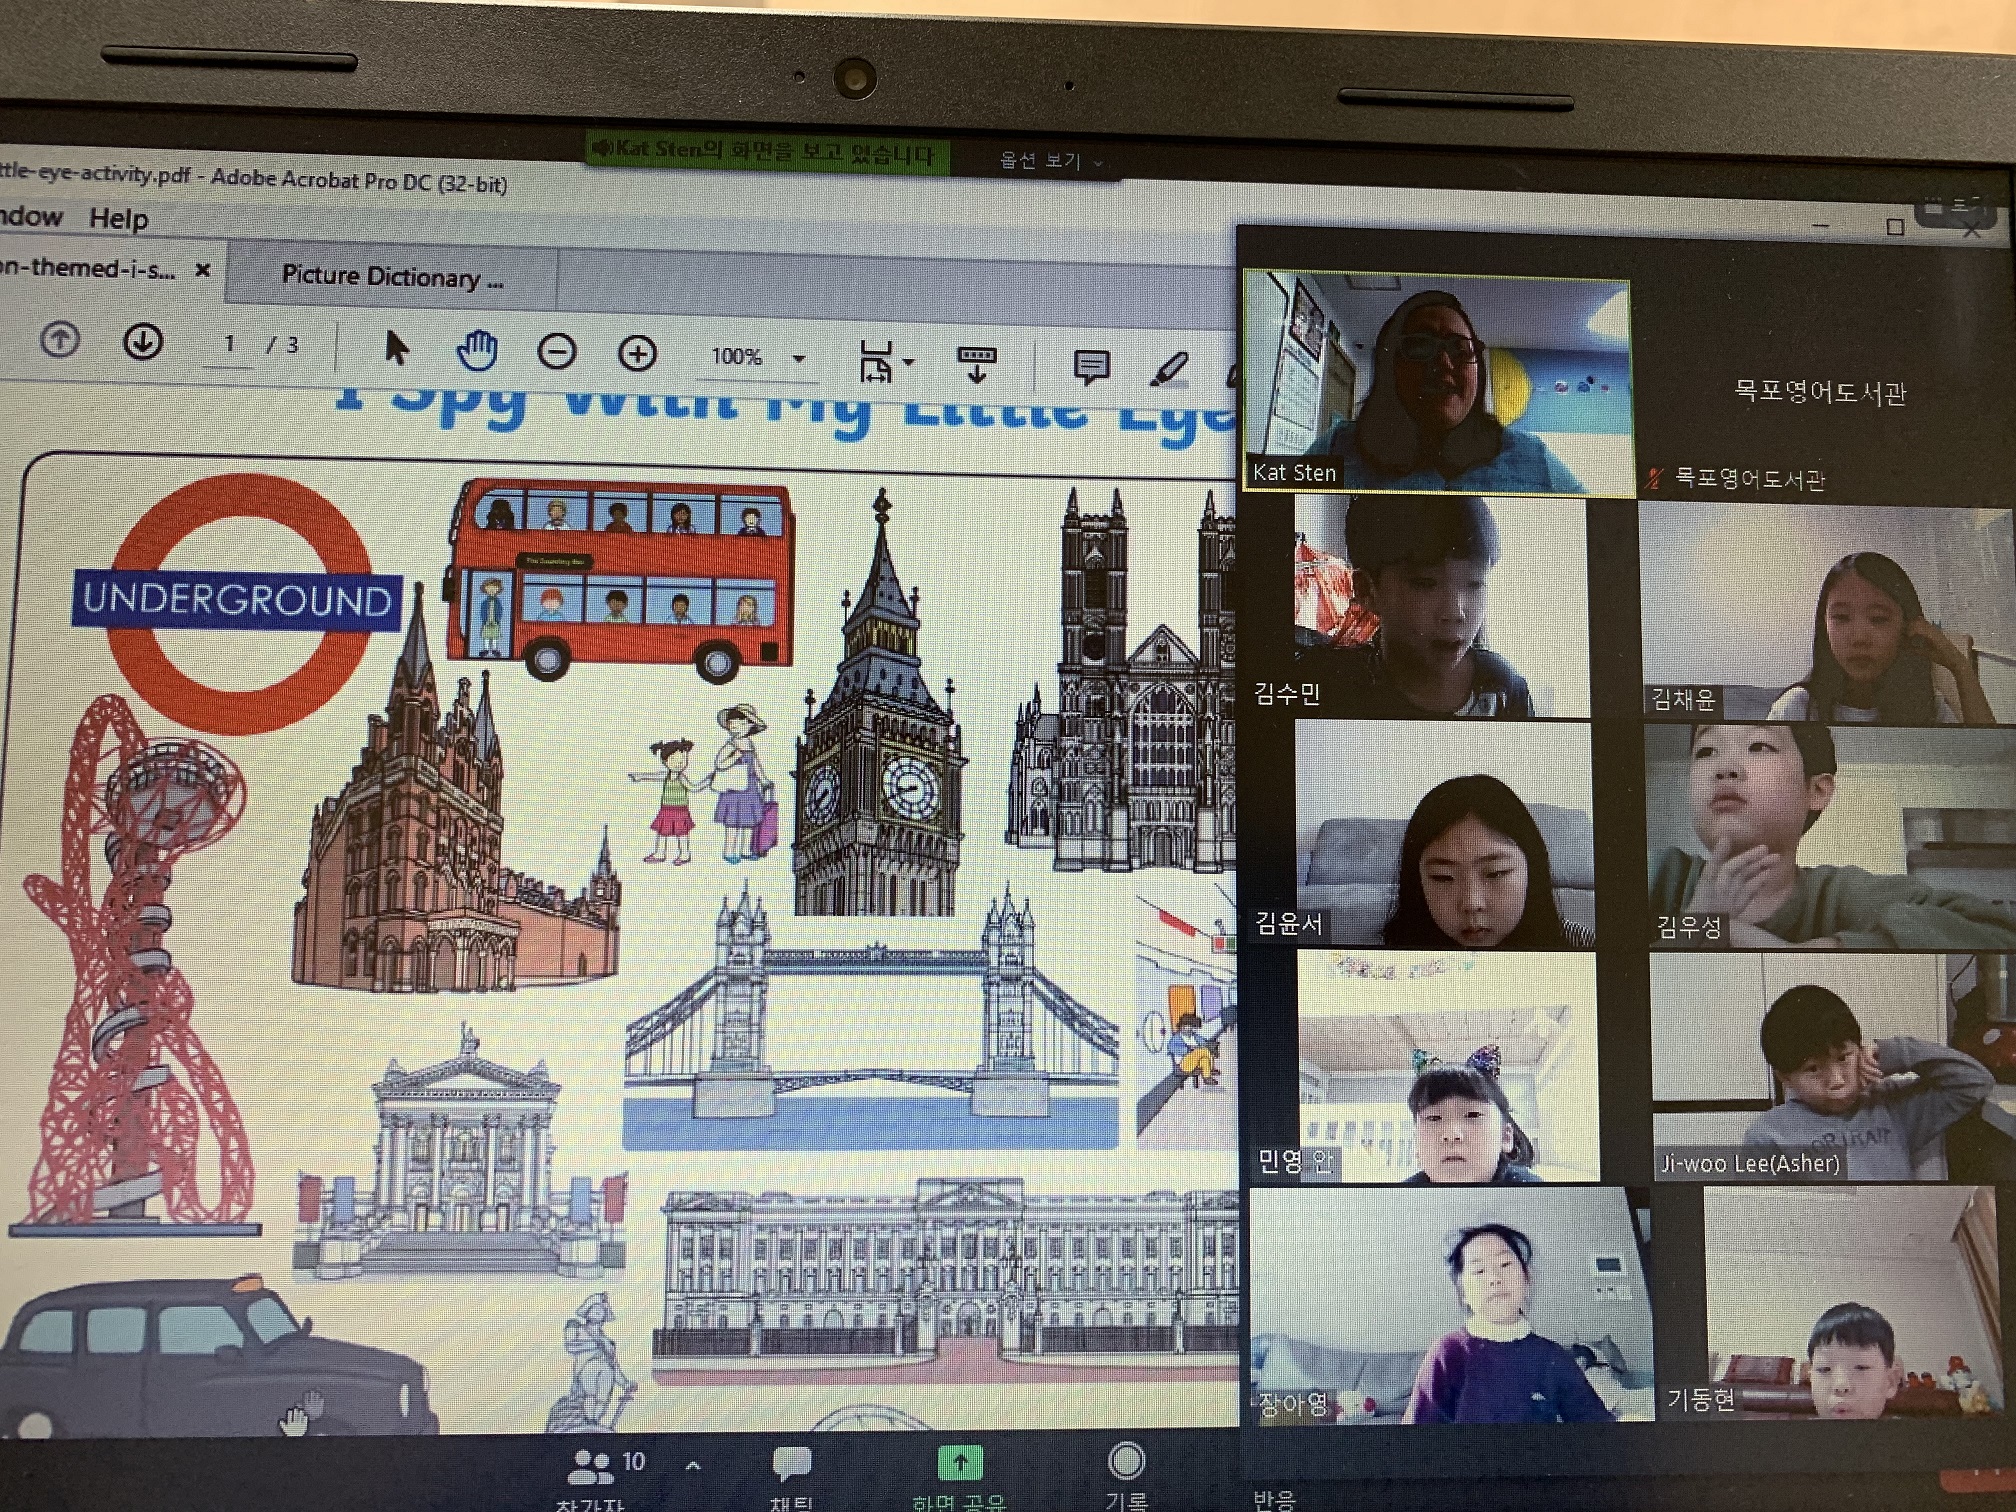Open the 옵션 보기 view options dropdown

(x=1051, y=161)
